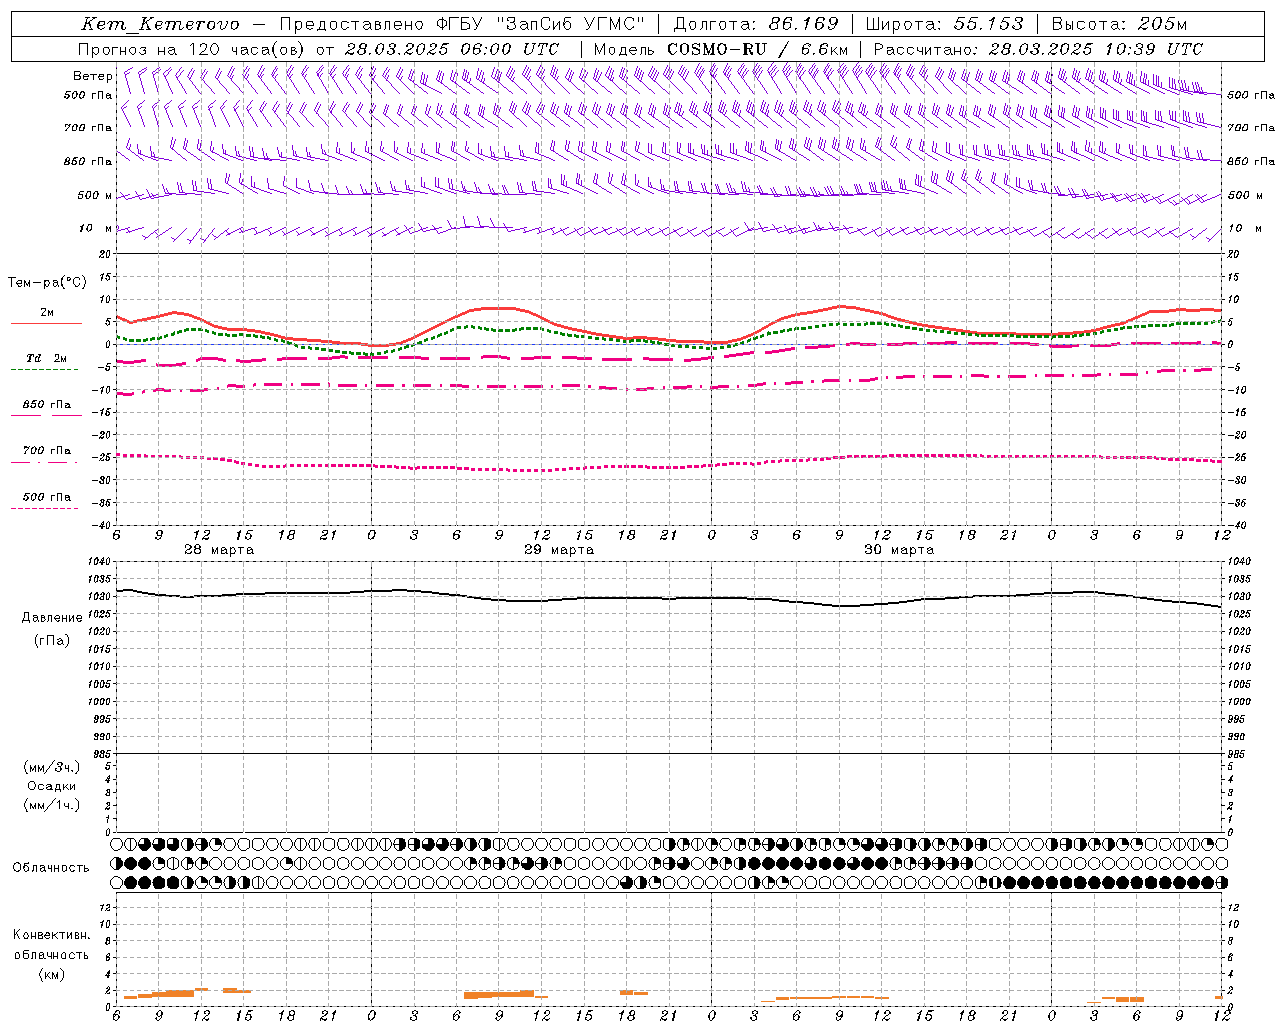Click the Высота: 205м header value

pyautogui.click(x=1119, y=24)
